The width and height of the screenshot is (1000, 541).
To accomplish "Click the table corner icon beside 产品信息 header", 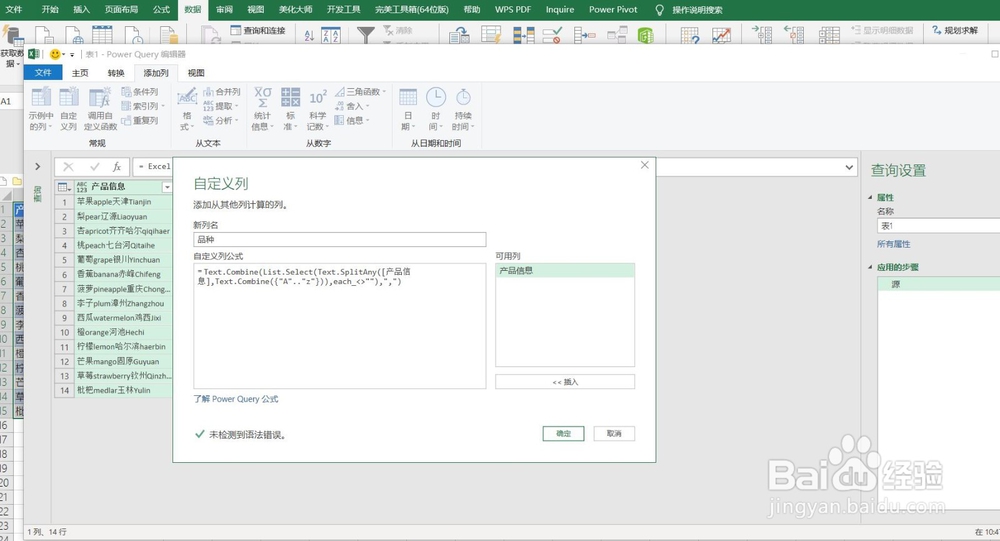I will [x=63, y=187].
